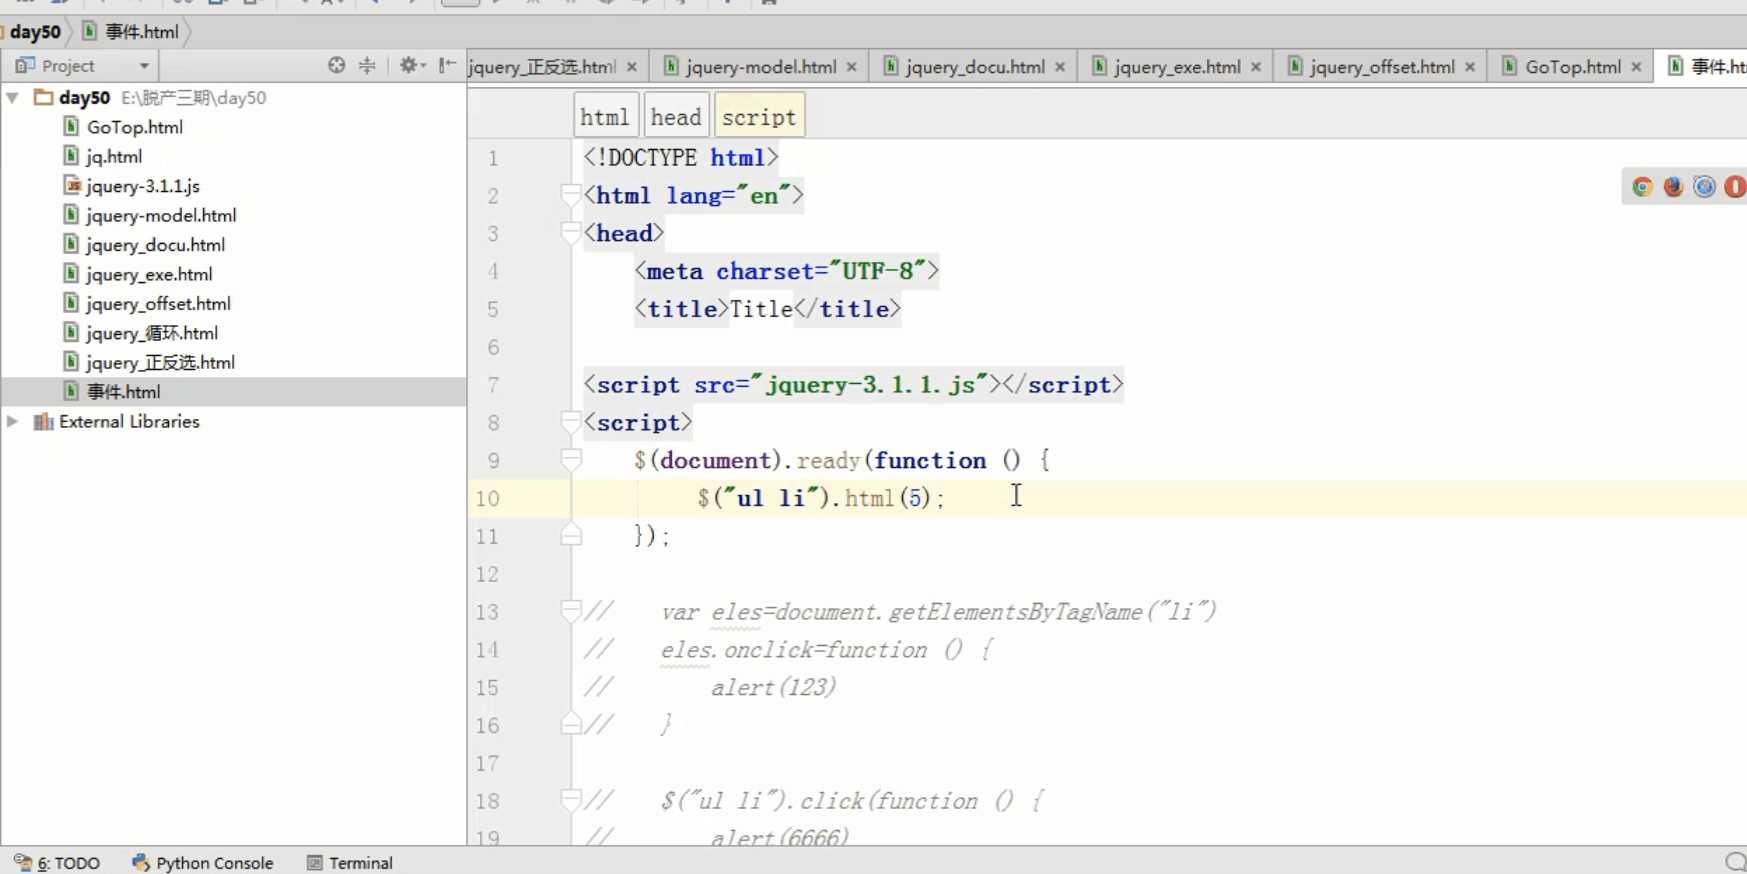The image size is (1747, 874).
Task: Open the Project view dropdown
Action: click(x=144, y=66)
